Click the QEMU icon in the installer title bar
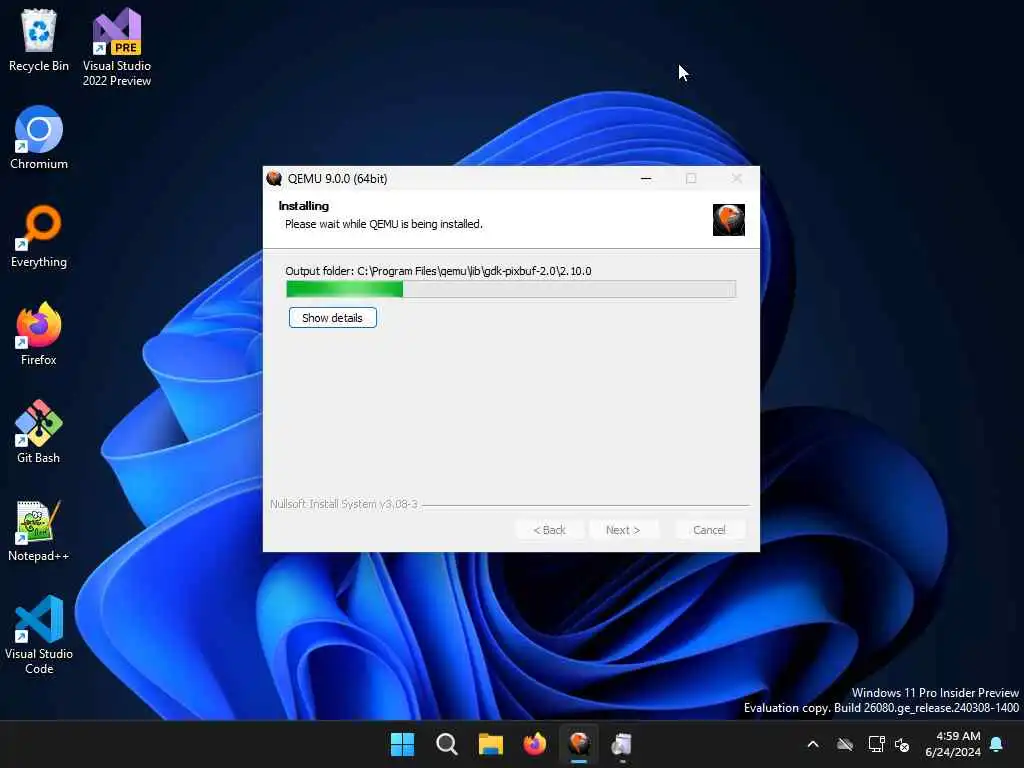 point(274,178)
